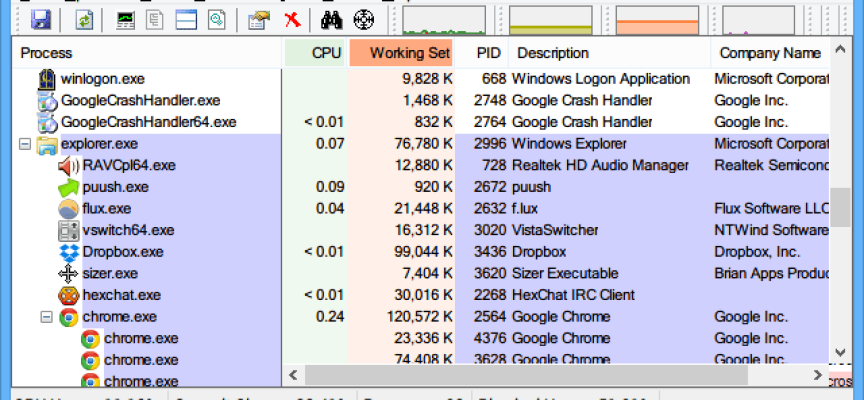Click the winlogon.exe process icon

point(47,79)
